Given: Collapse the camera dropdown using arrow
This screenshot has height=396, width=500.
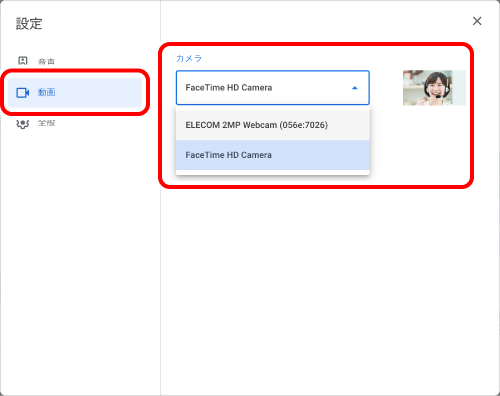Looking at the screenshot, I should (x=355, y=88).
